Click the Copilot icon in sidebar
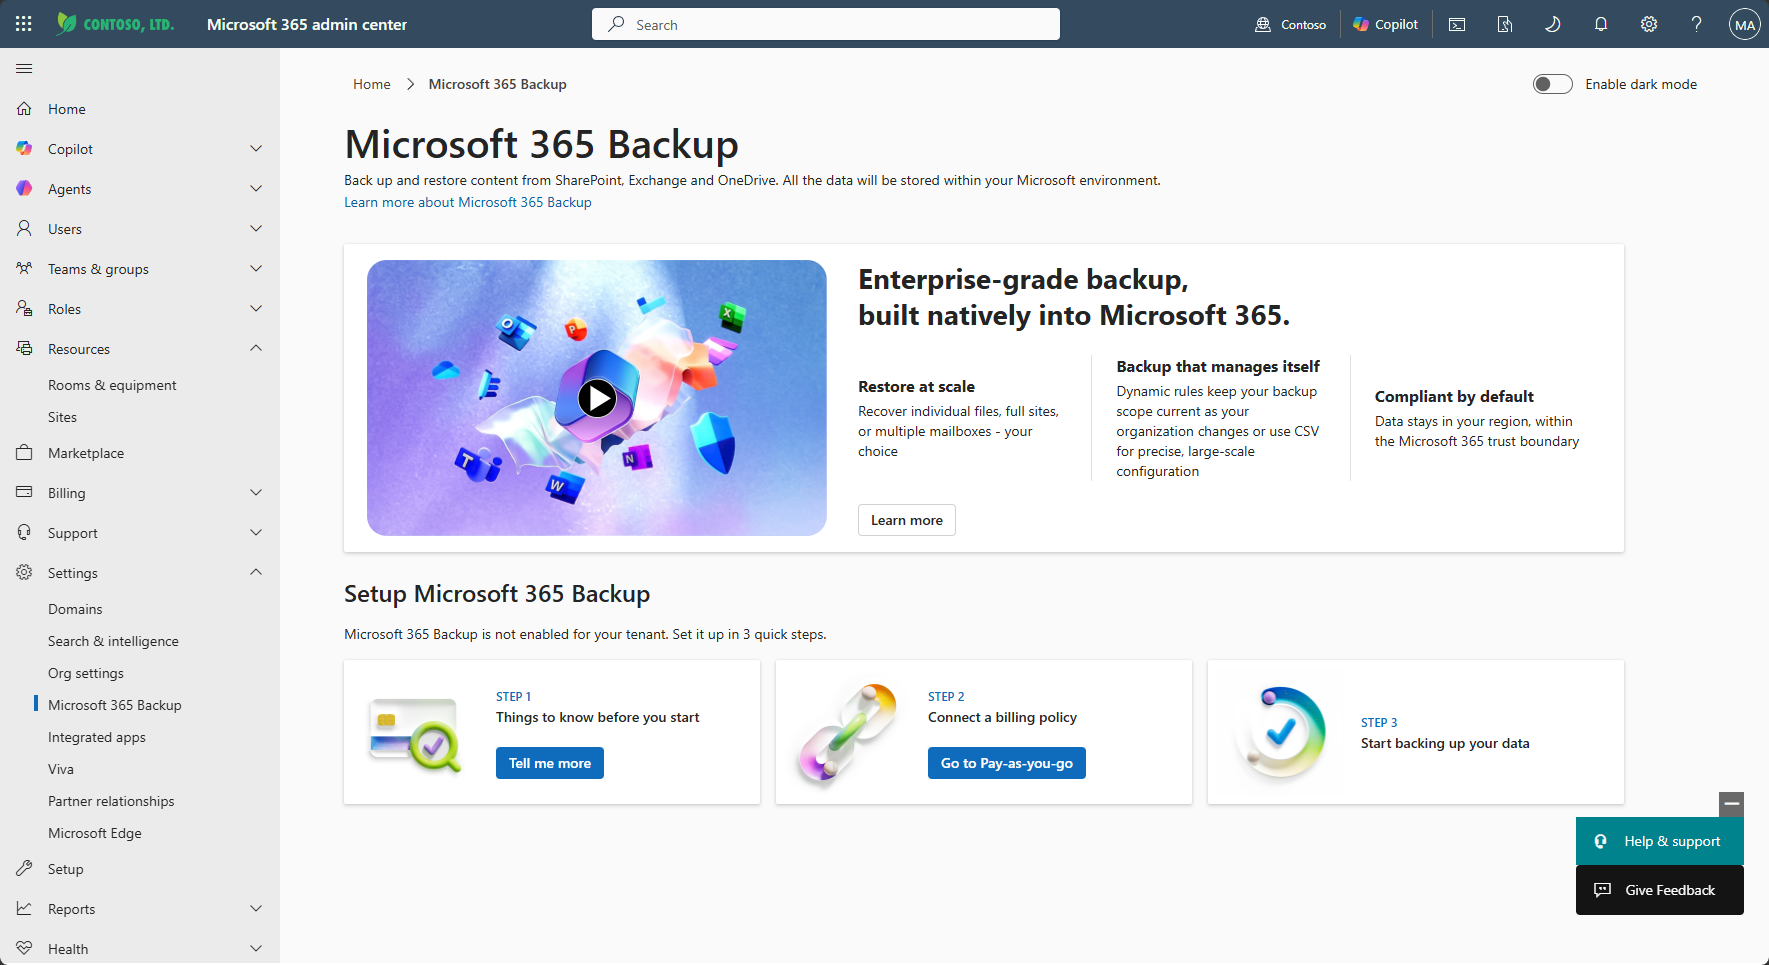The width and height of the screenshot is (1769, 965). coord(24,149)
